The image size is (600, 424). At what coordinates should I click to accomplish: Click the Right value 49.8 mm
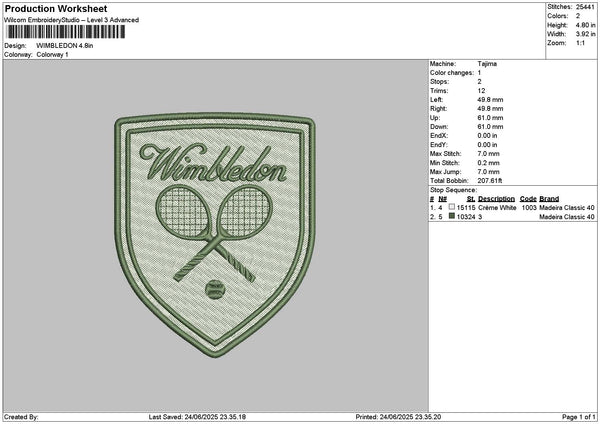pyautogui.click(x=490, y=109)
